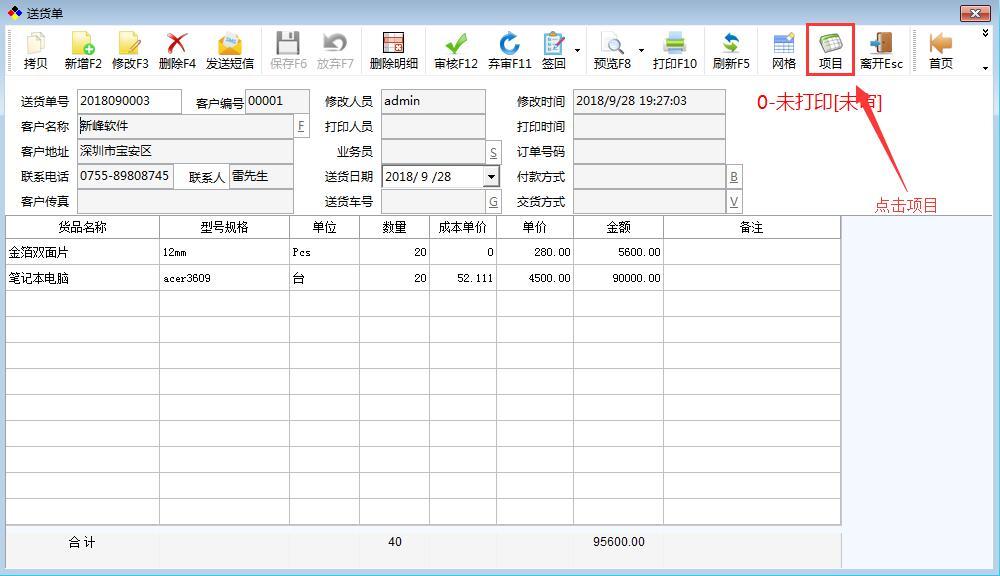
Task: Click the 签回 sign-back icon
Action: (x=554, y=50)
